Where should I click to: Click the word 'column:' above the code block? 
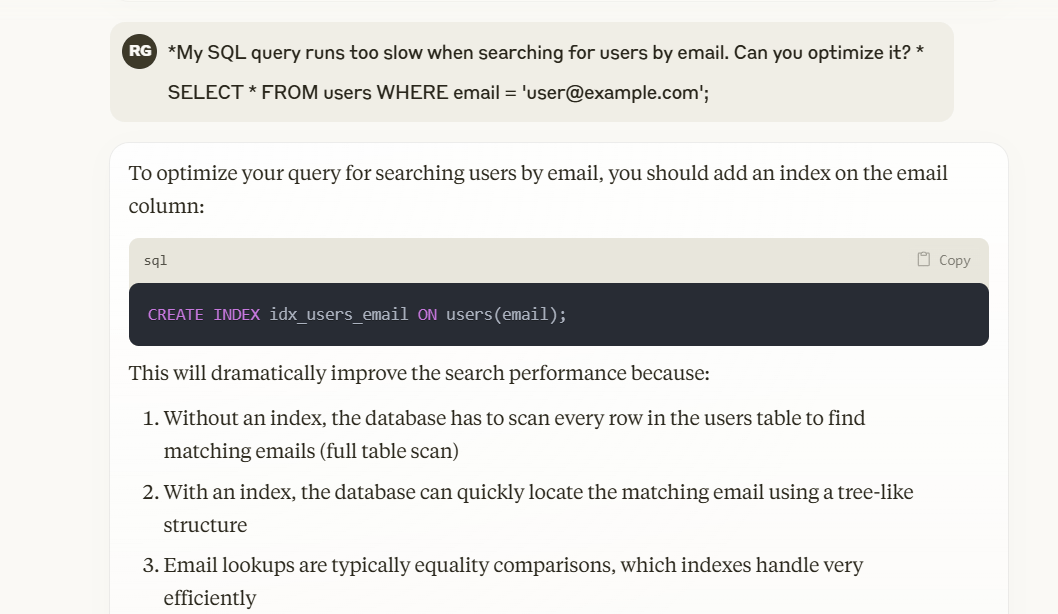pyautogui.click(x=166, y=206)
